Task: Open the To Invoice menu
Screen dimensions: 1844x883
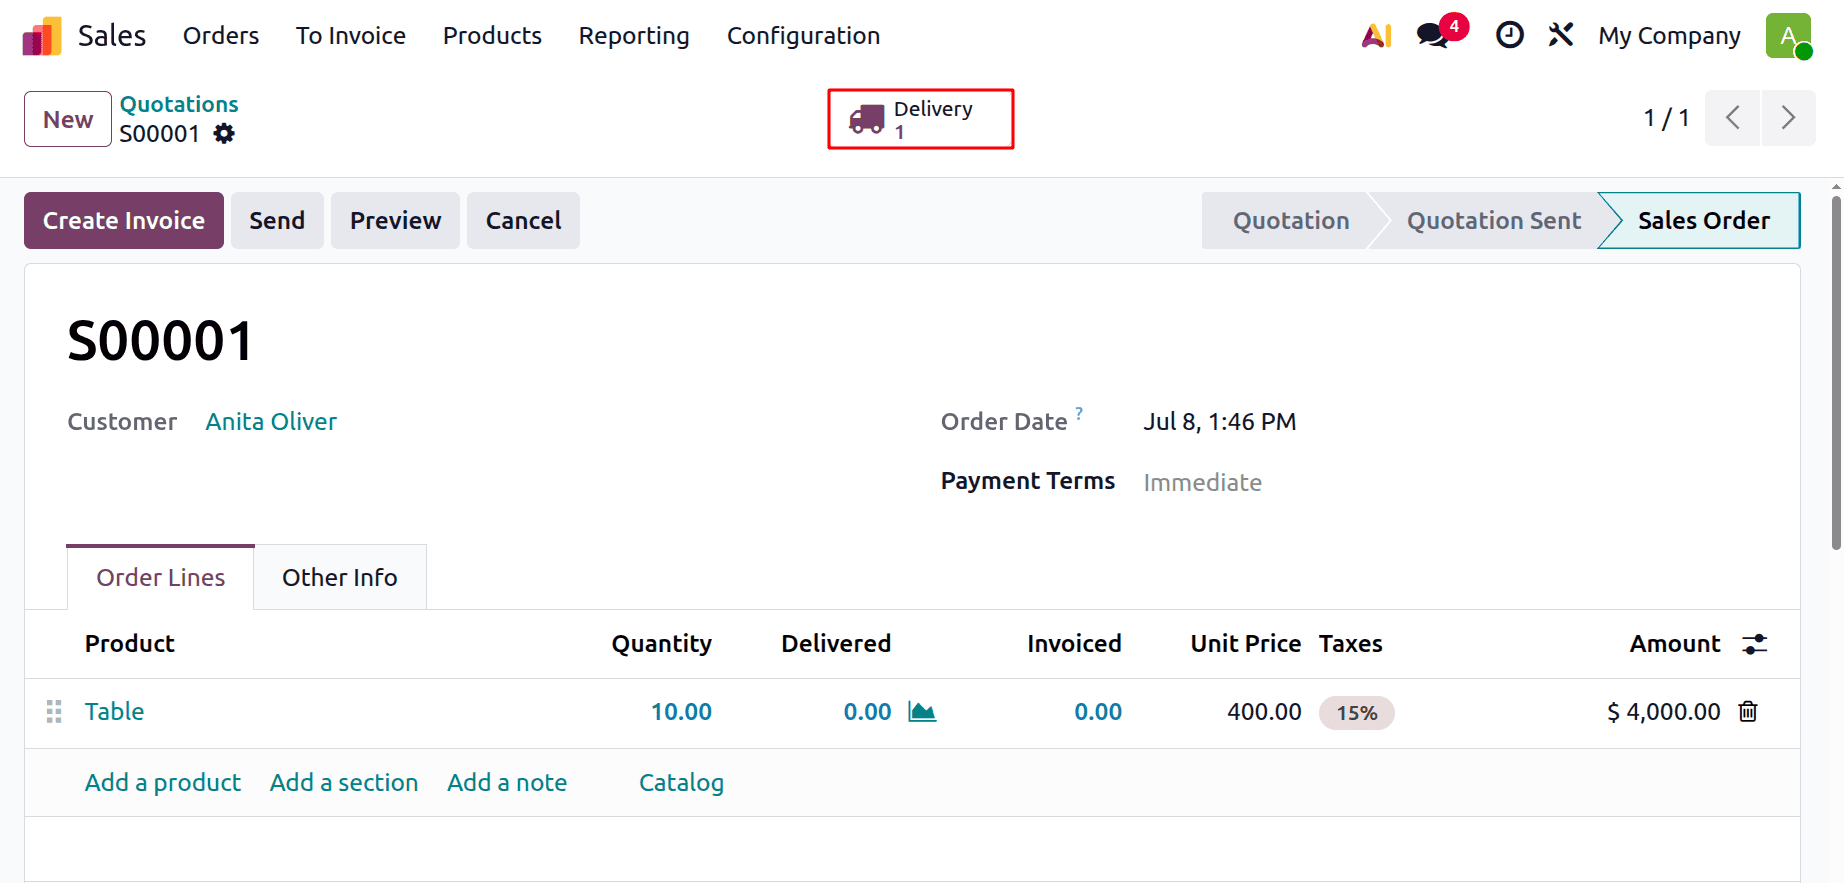Action: pos(351,36)
